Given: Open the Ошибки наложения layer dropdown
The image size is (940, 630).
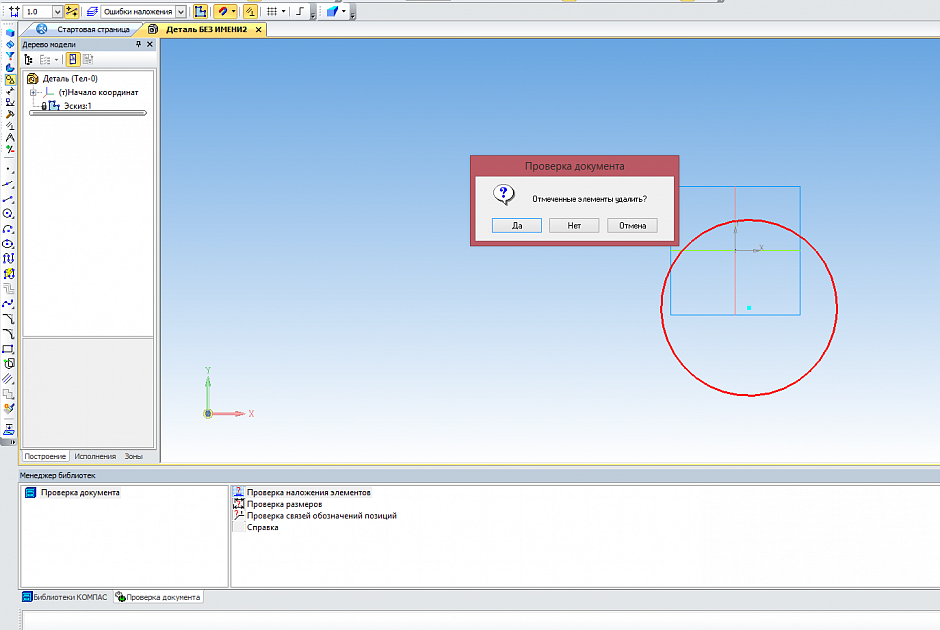Looking at the screenshot, I should (180, 11).
